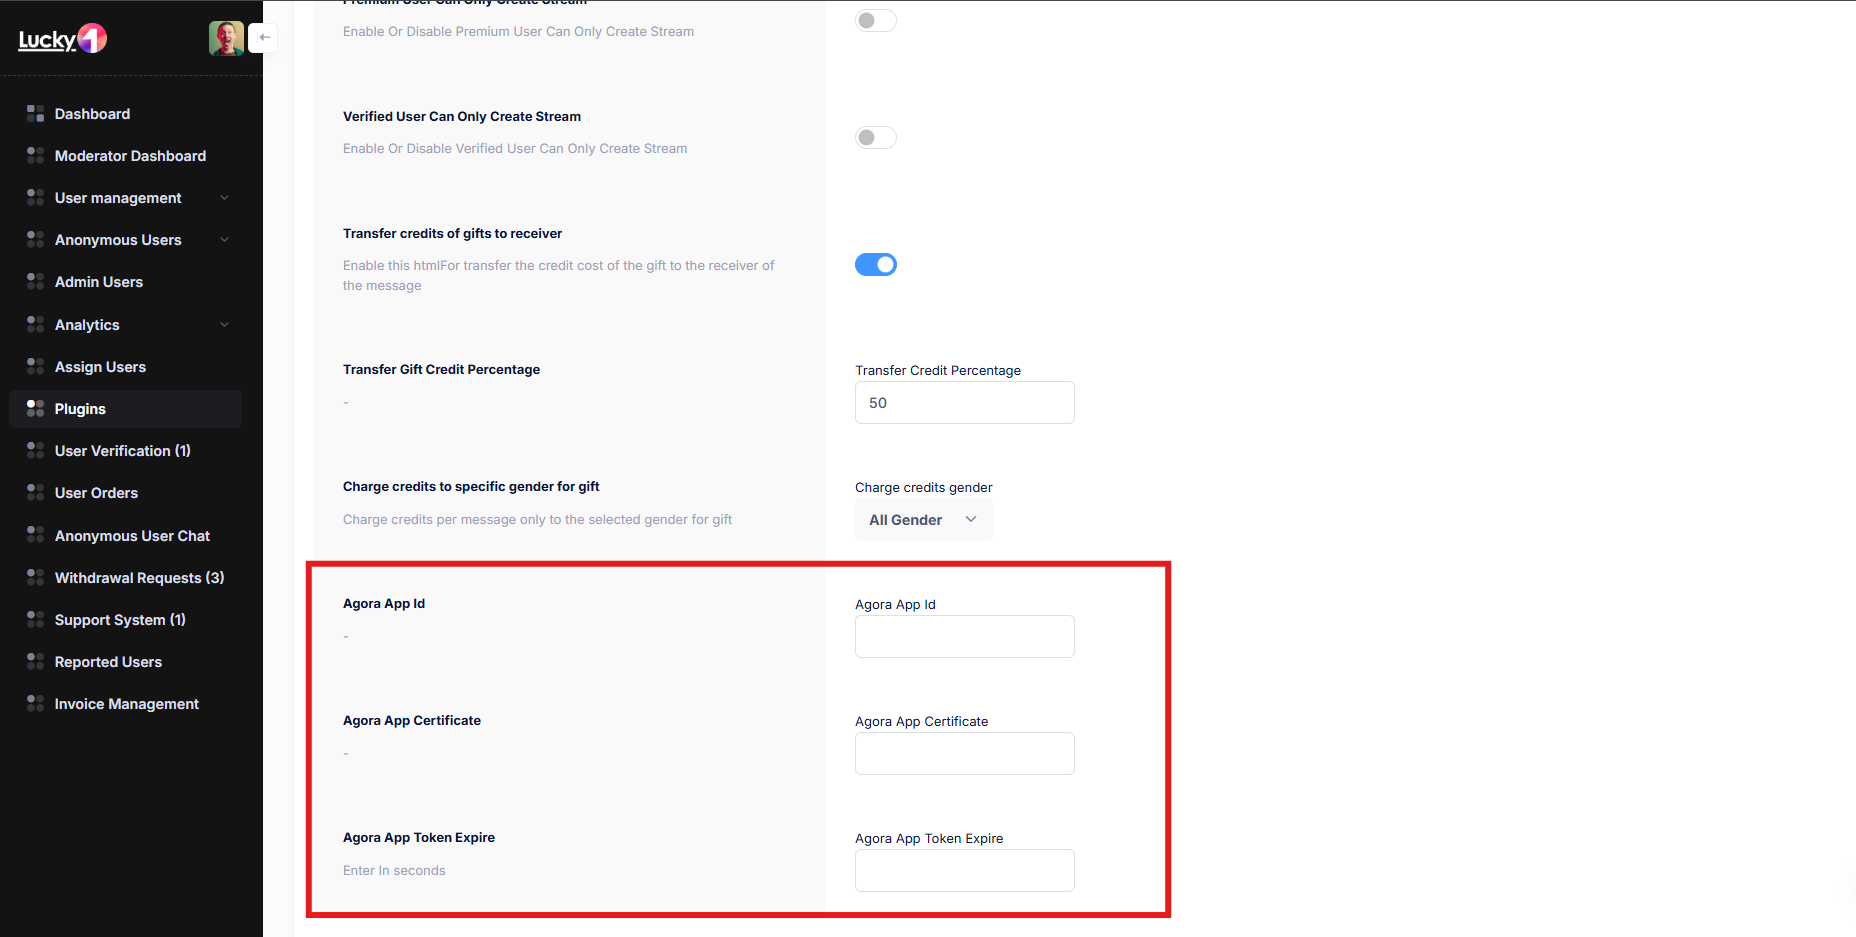Click the Reported Users icon
Viewport: 1856px width, 937px height.
[x=35, y=662]
